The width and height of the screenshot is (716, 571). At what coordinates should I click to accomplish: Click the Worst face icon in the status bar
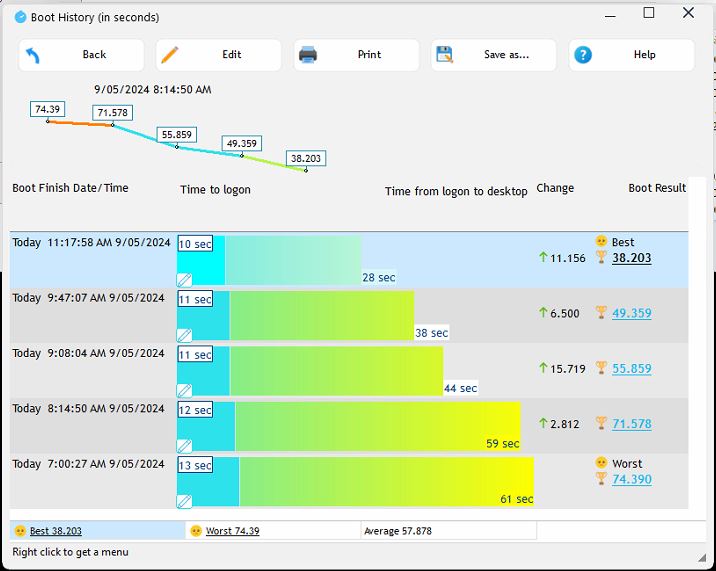pyautogui.click(x=196, y=531)
